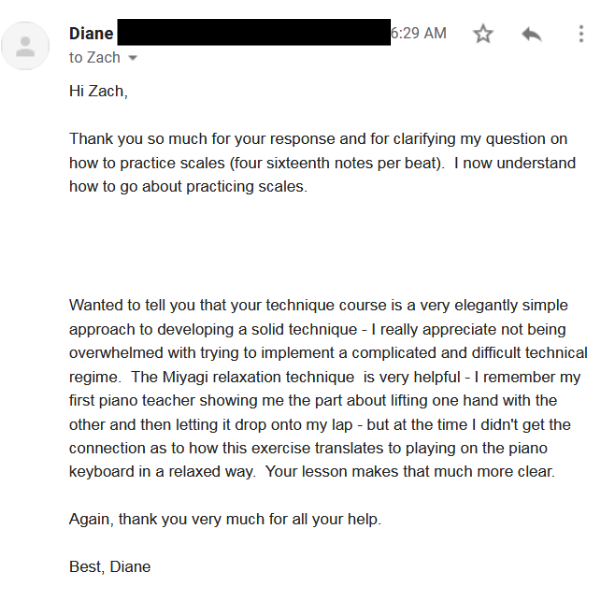Click the Reply arrow icon

point(531,34)
